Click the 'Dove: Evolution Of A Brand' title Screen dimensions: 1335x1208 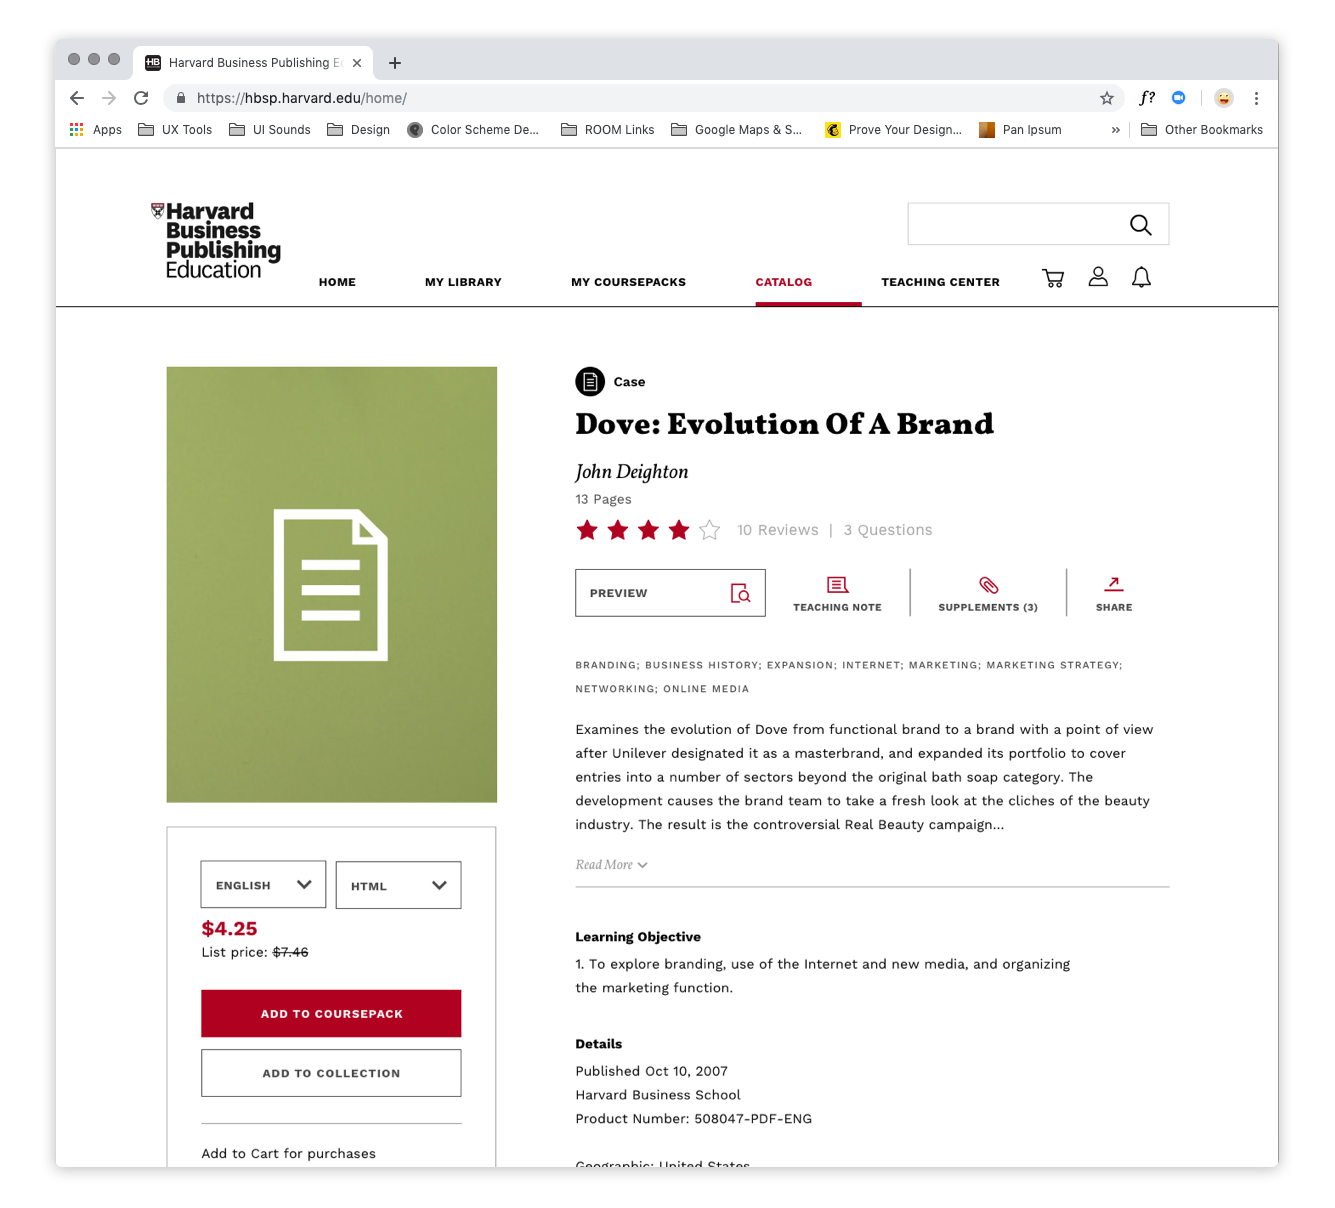click(785, 424)
